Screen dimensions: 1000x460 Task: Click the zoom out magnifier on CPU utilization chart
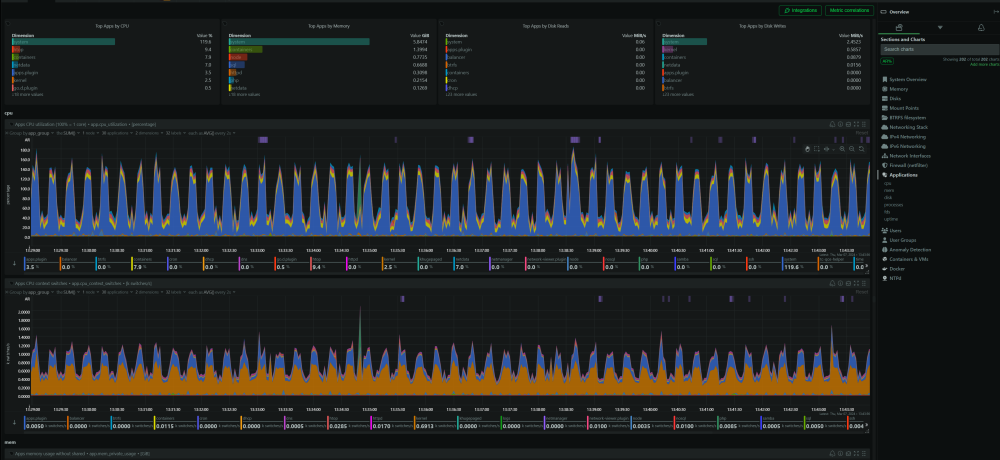tap(851, 149)
